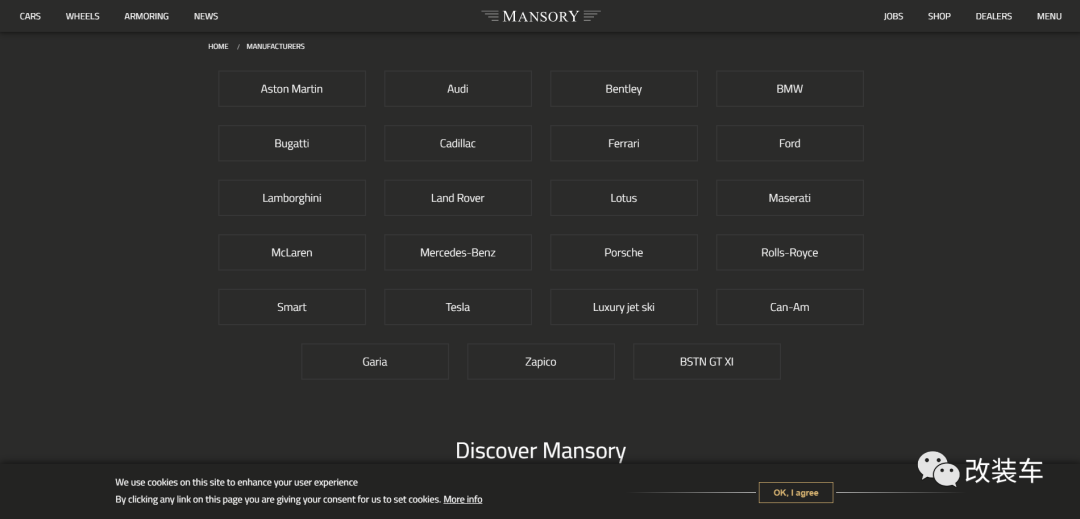Open the Maserati manufacturer tile
Image resolution: width=1080 pixels, height=519 pixels.
tap(790, 198)
